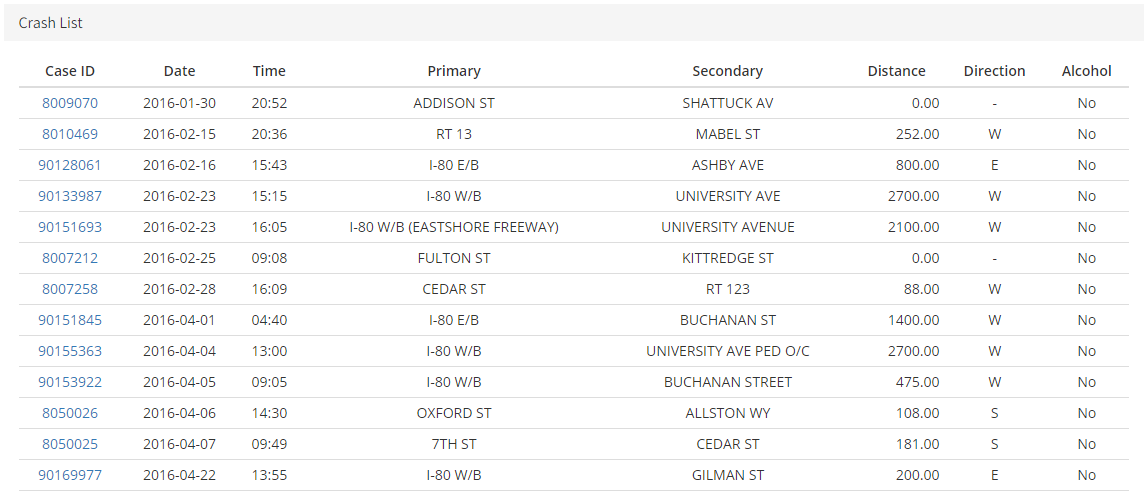
Task: View case ID 8050026
Action: [x=70, y=413]
